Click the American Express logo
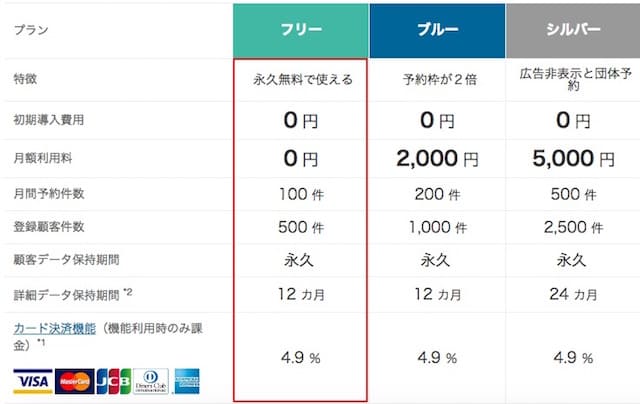This screenshot has width=640, height=404. point(187,382)
